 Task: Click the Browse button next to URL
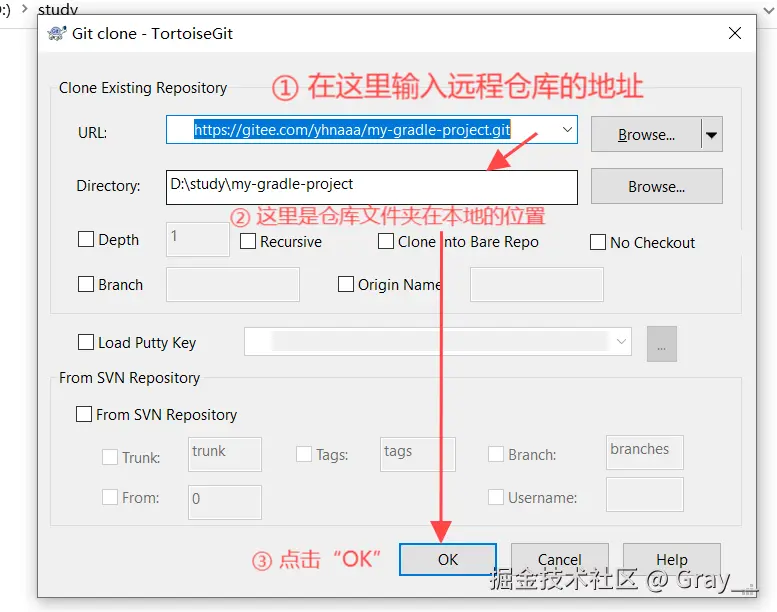(646, 134)
